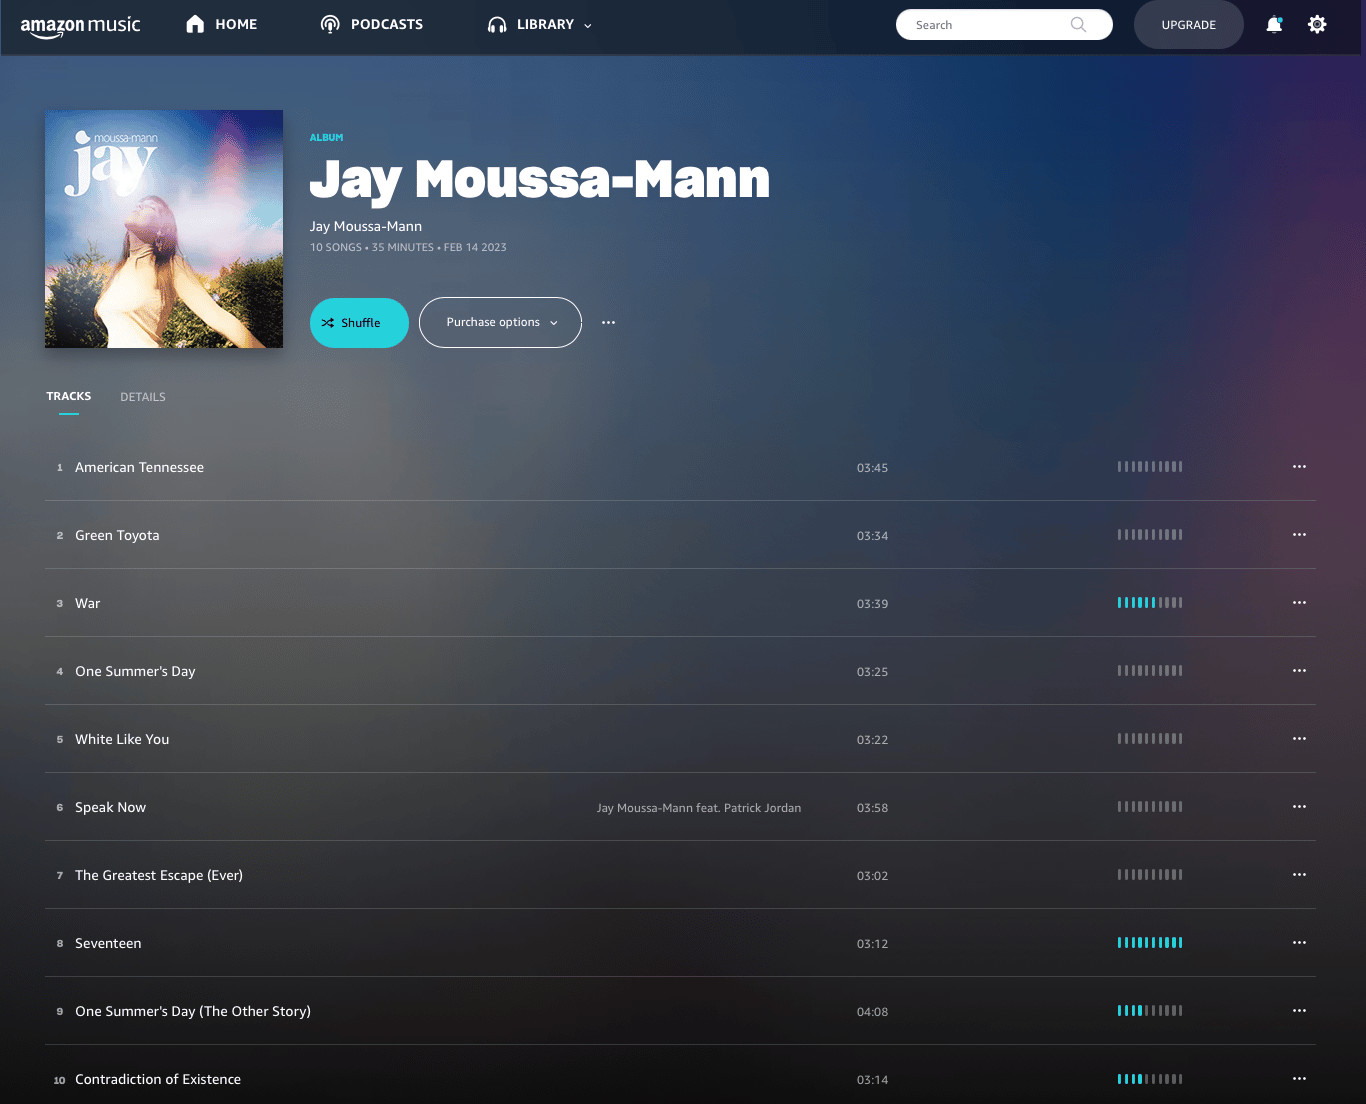Open more options for Seventeen track
The image size is (1366, 1104).
point(1299,943)
